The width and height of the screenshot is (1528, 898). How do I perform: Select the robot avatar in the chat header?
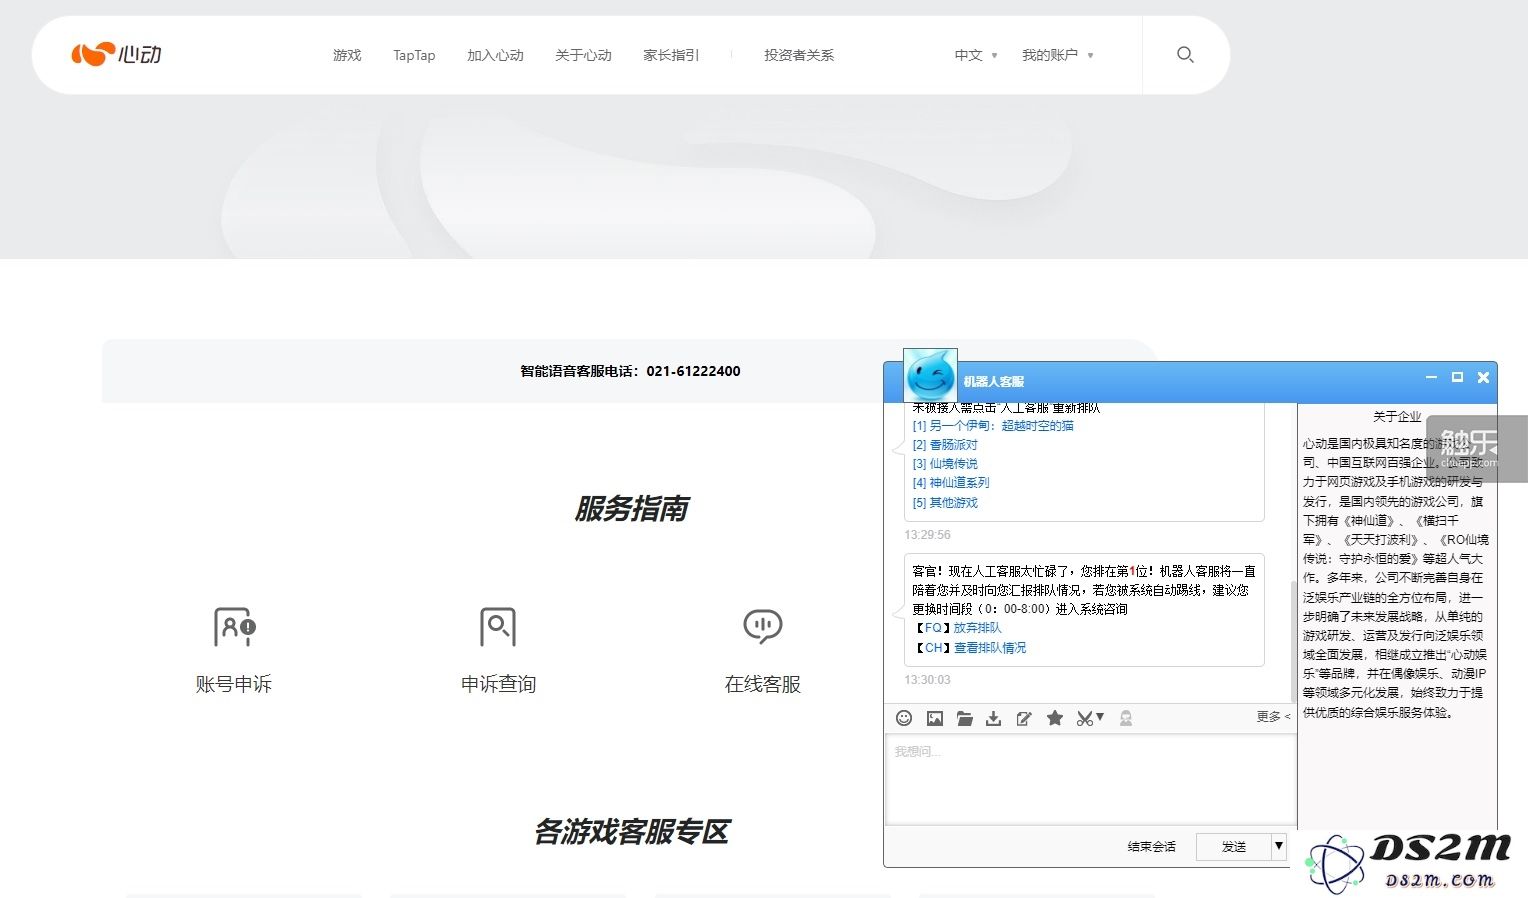[930, 375]
